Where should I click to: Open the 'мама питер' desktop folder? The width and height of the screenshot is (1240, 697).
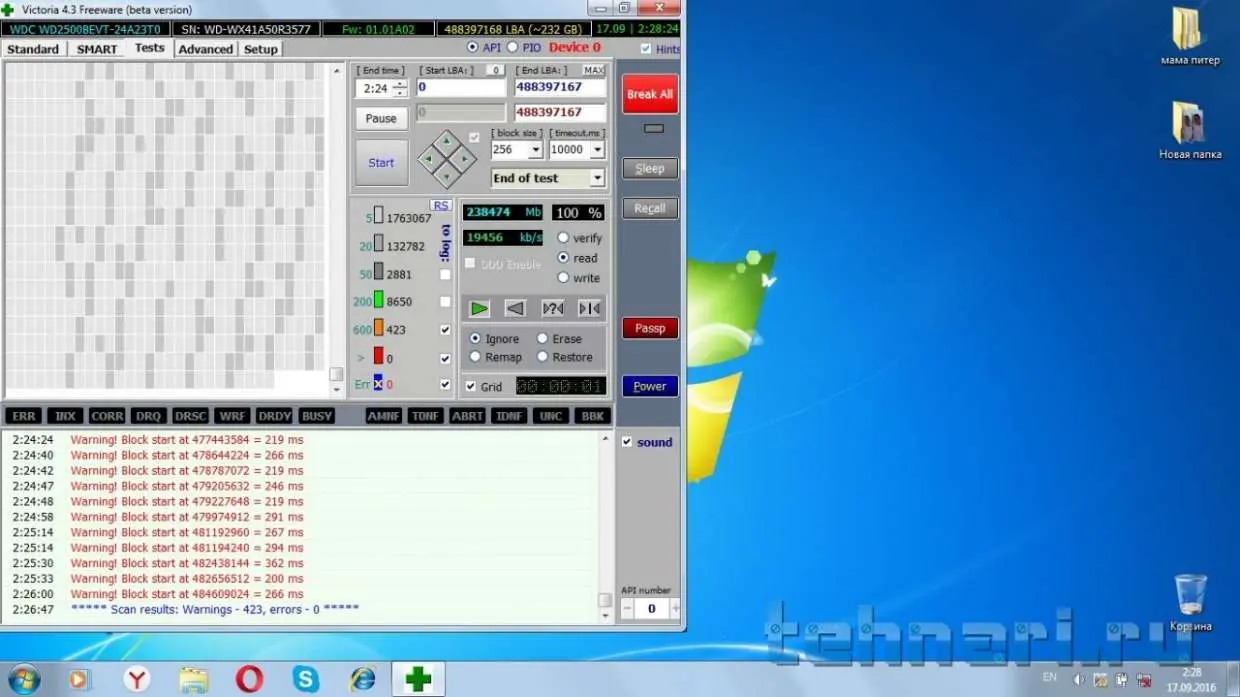(1189, 37)
